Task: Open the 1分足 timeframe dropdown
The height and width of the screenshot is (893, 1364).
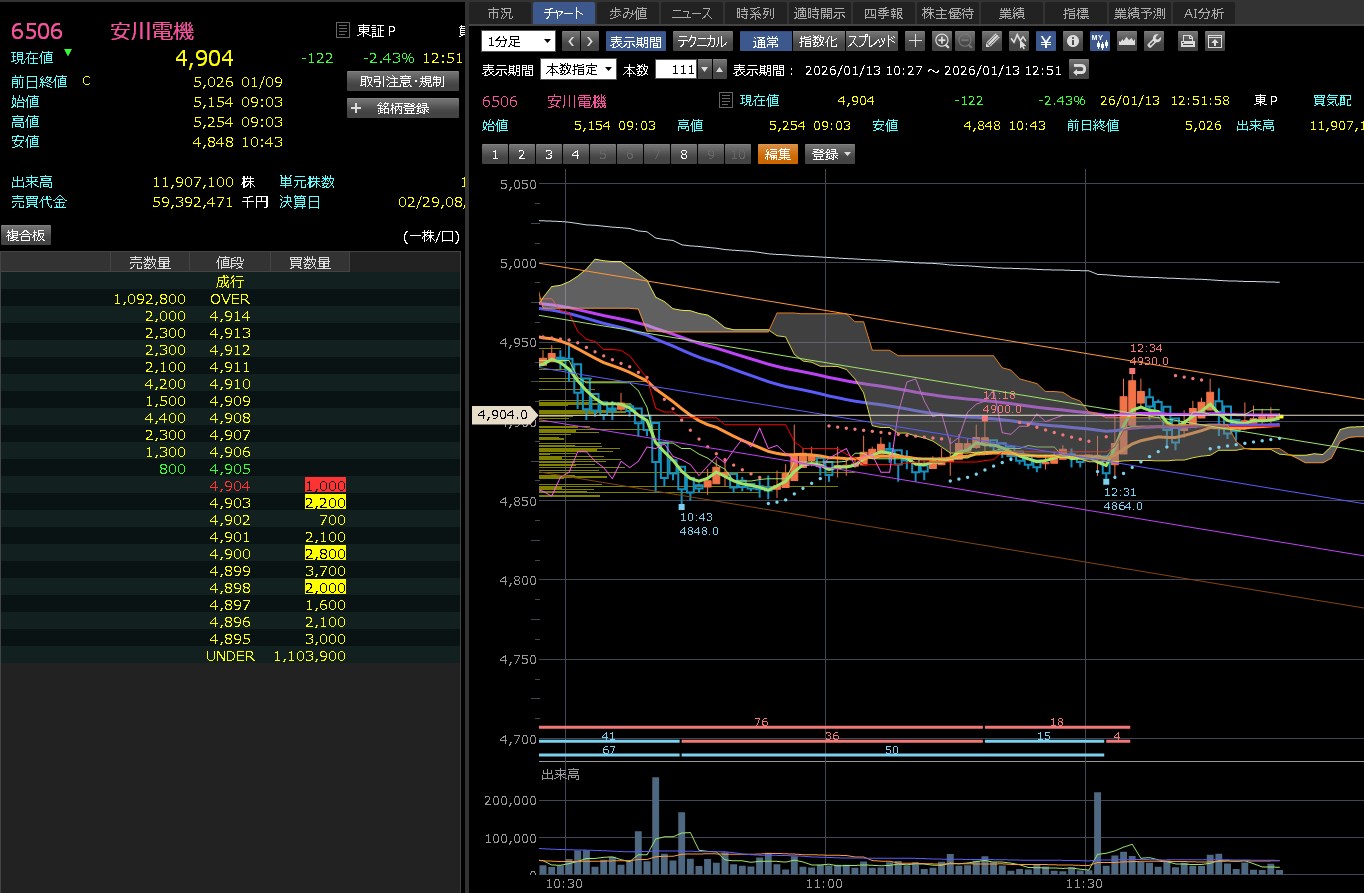Action: click(x=518, y=41)
